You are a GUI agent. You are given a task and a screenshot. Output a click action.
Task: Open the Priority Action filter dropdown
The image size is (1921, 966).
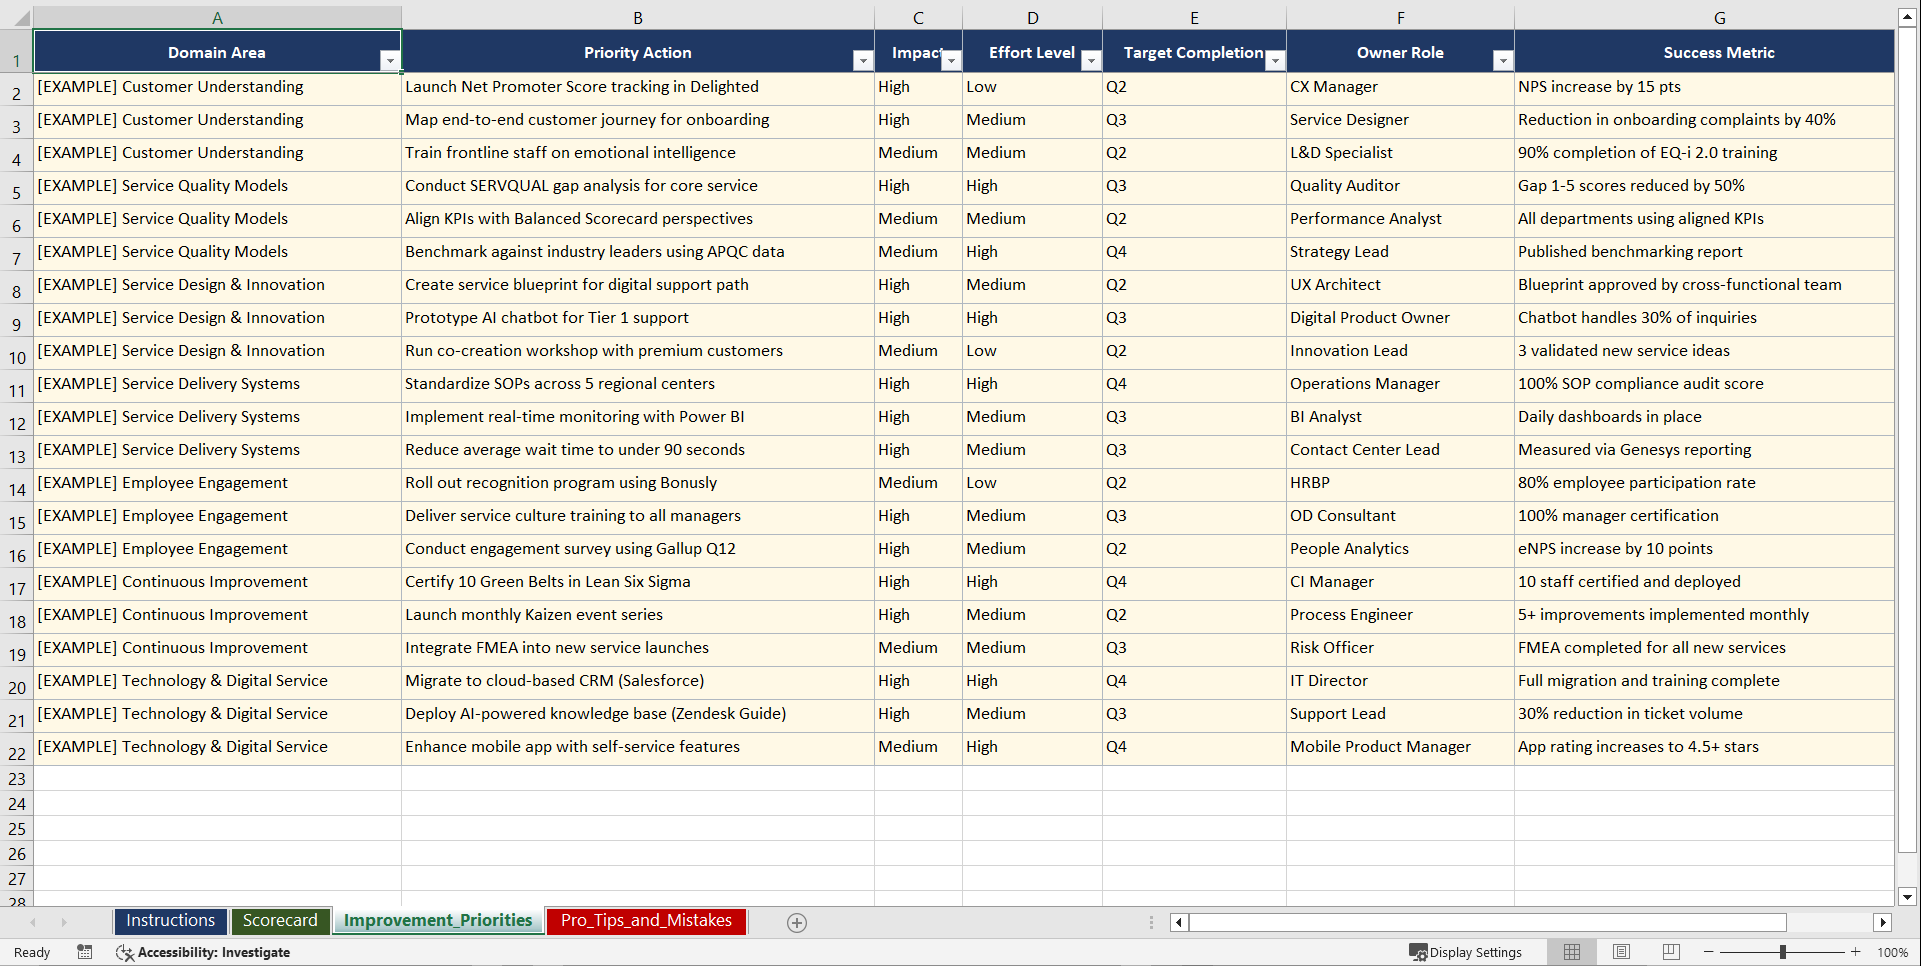[x=863, y=60]
